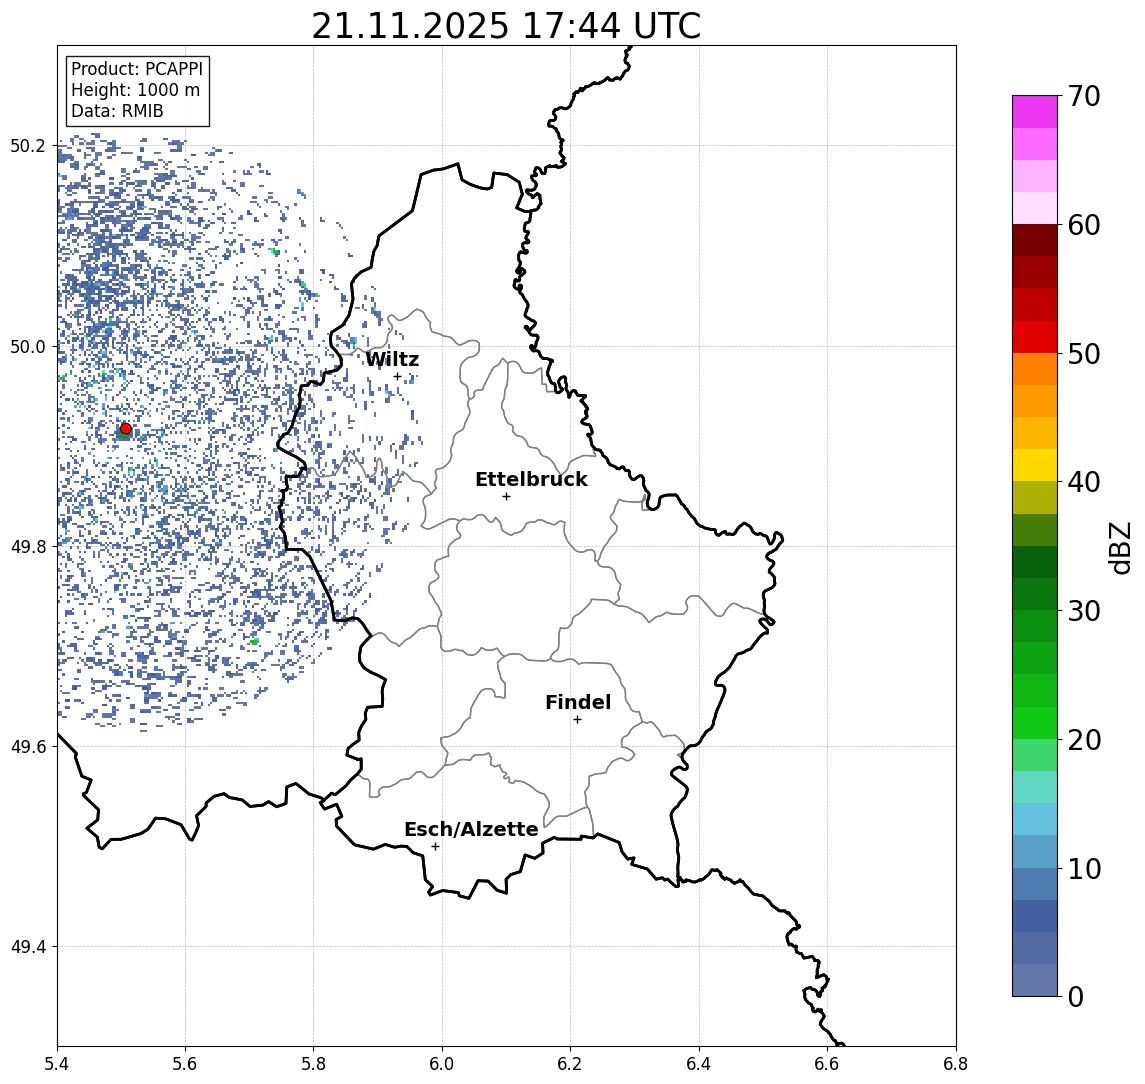The image size is (1145, 1084).
Task: Click the magenta top colorbar swatch
Action: pyautogui.click(x=1035, y=112)
